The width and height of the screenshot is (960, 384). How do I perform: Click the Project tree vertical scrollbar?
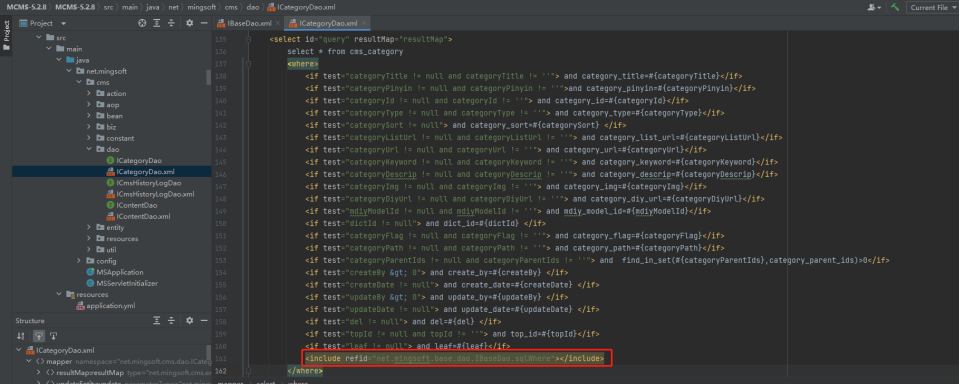208,78
